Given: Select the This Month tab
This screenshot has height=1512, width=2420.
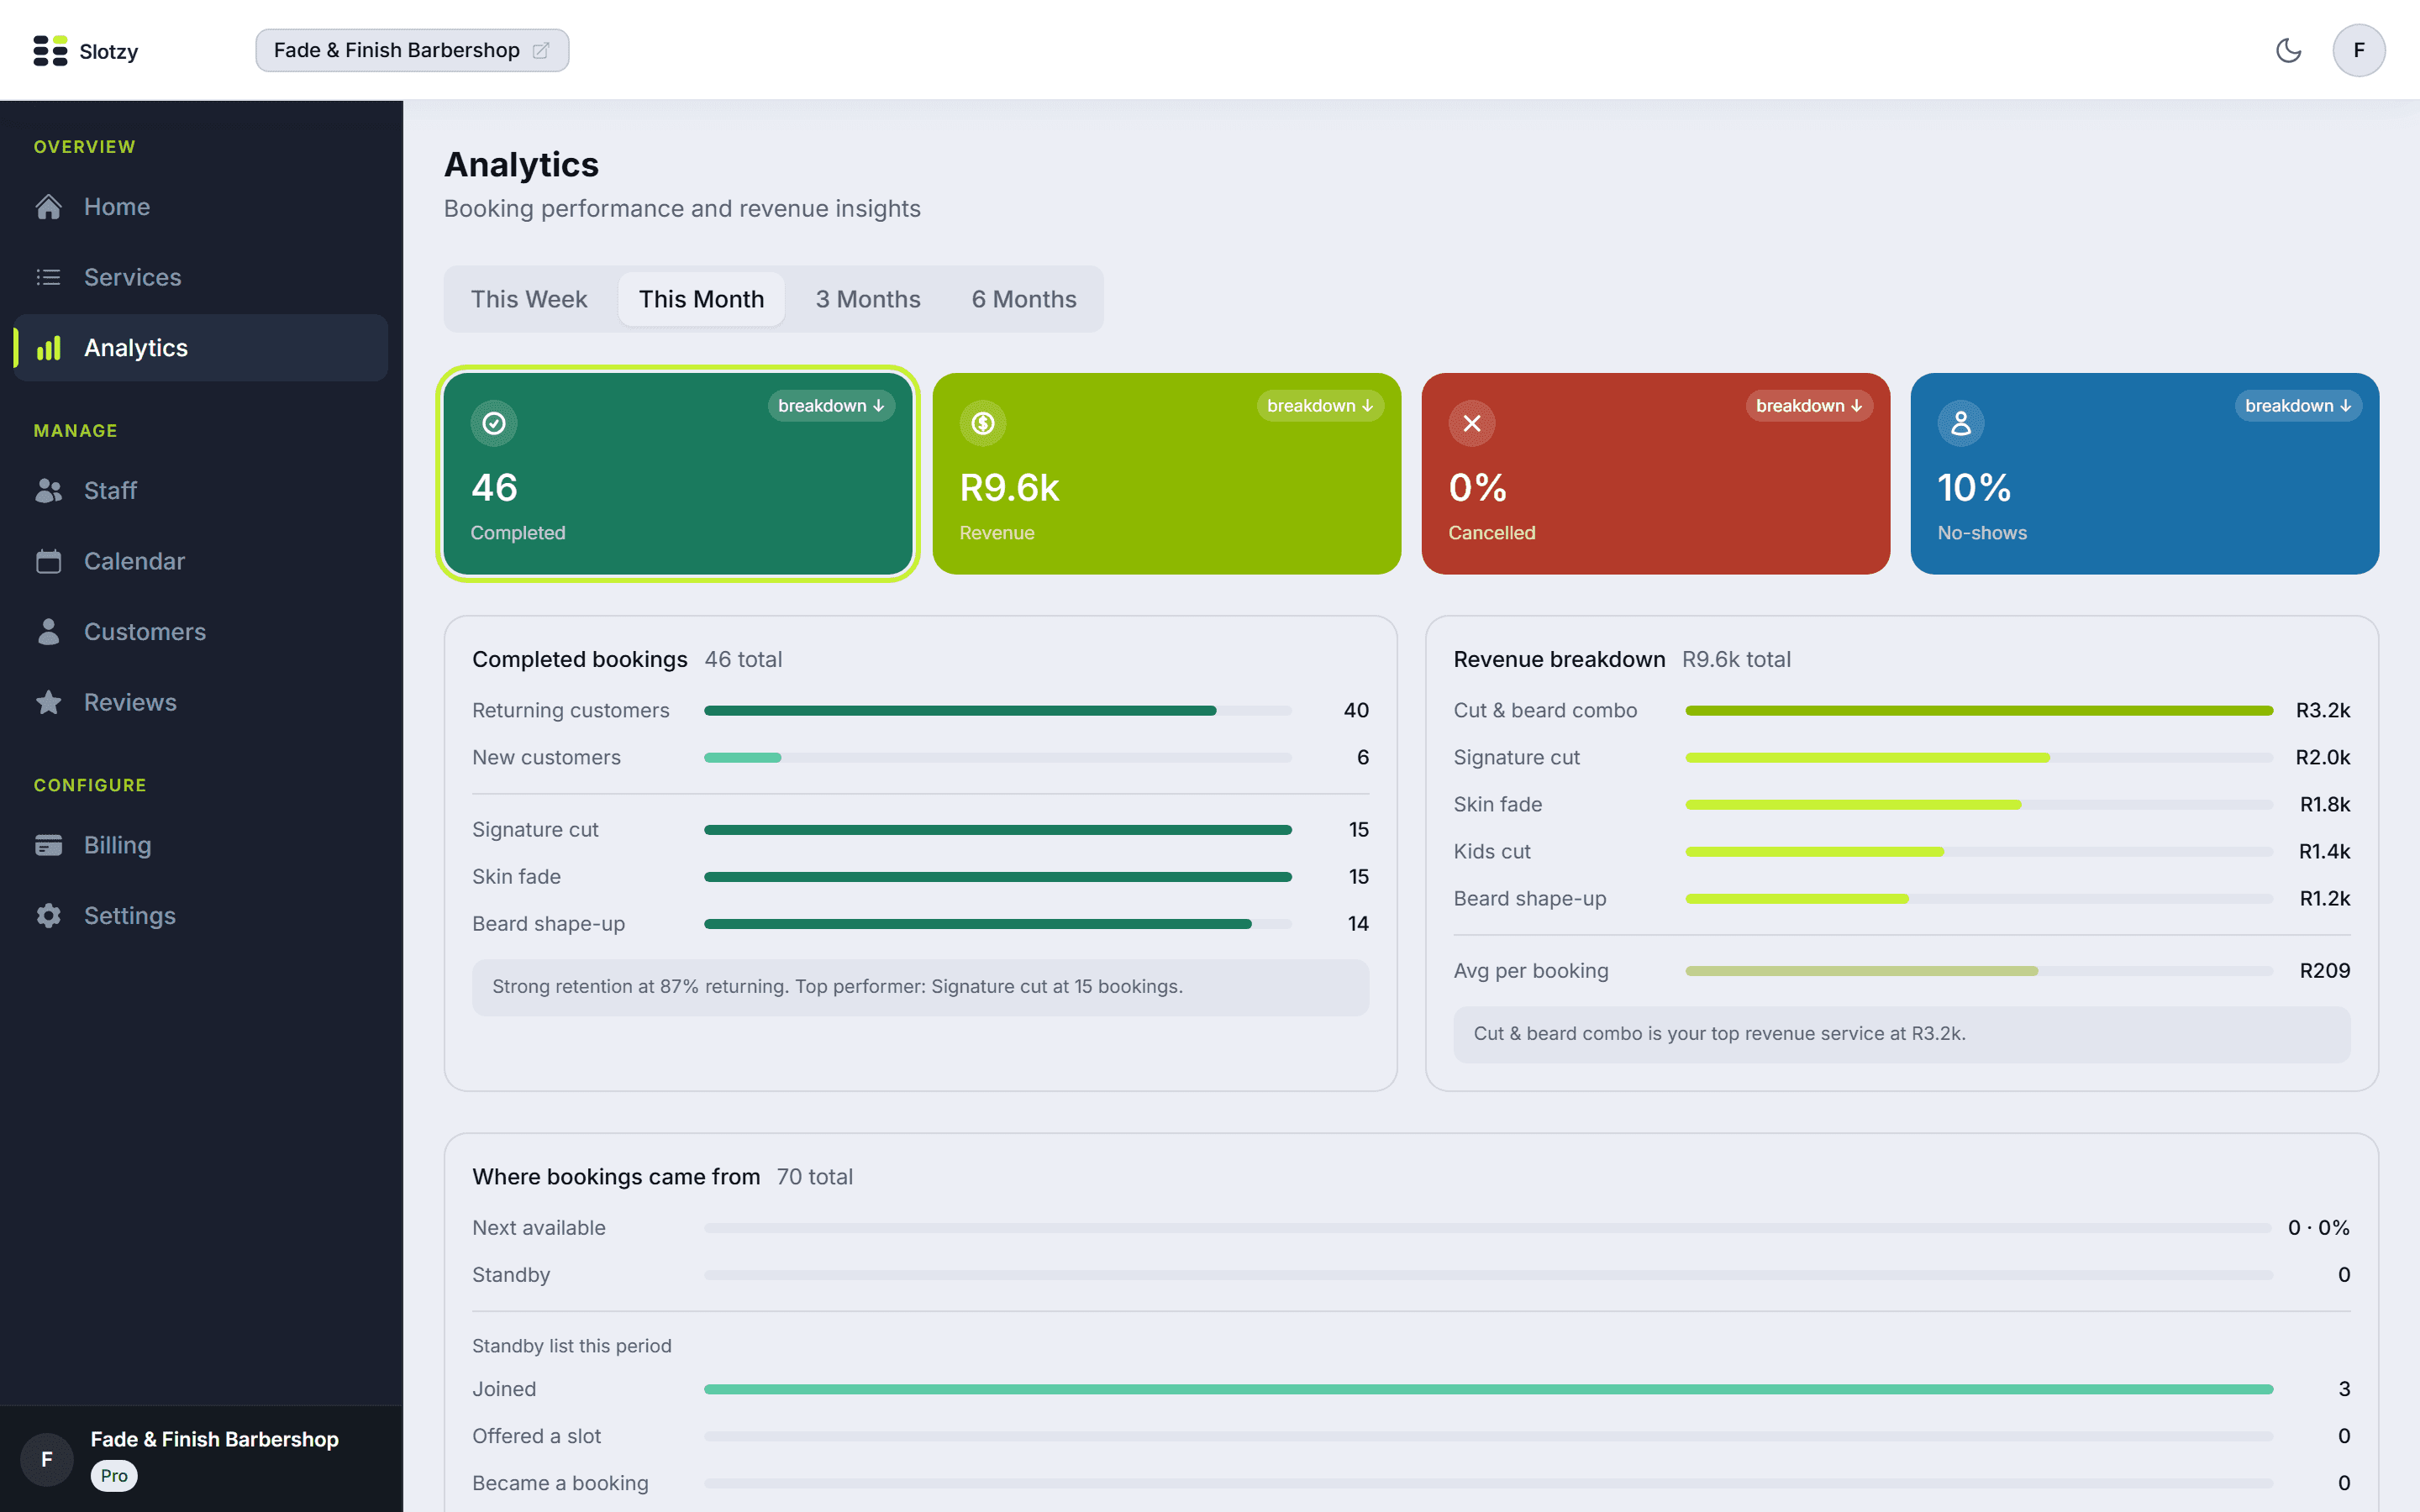Looking at the screenshot, I should tap(701, 299).
